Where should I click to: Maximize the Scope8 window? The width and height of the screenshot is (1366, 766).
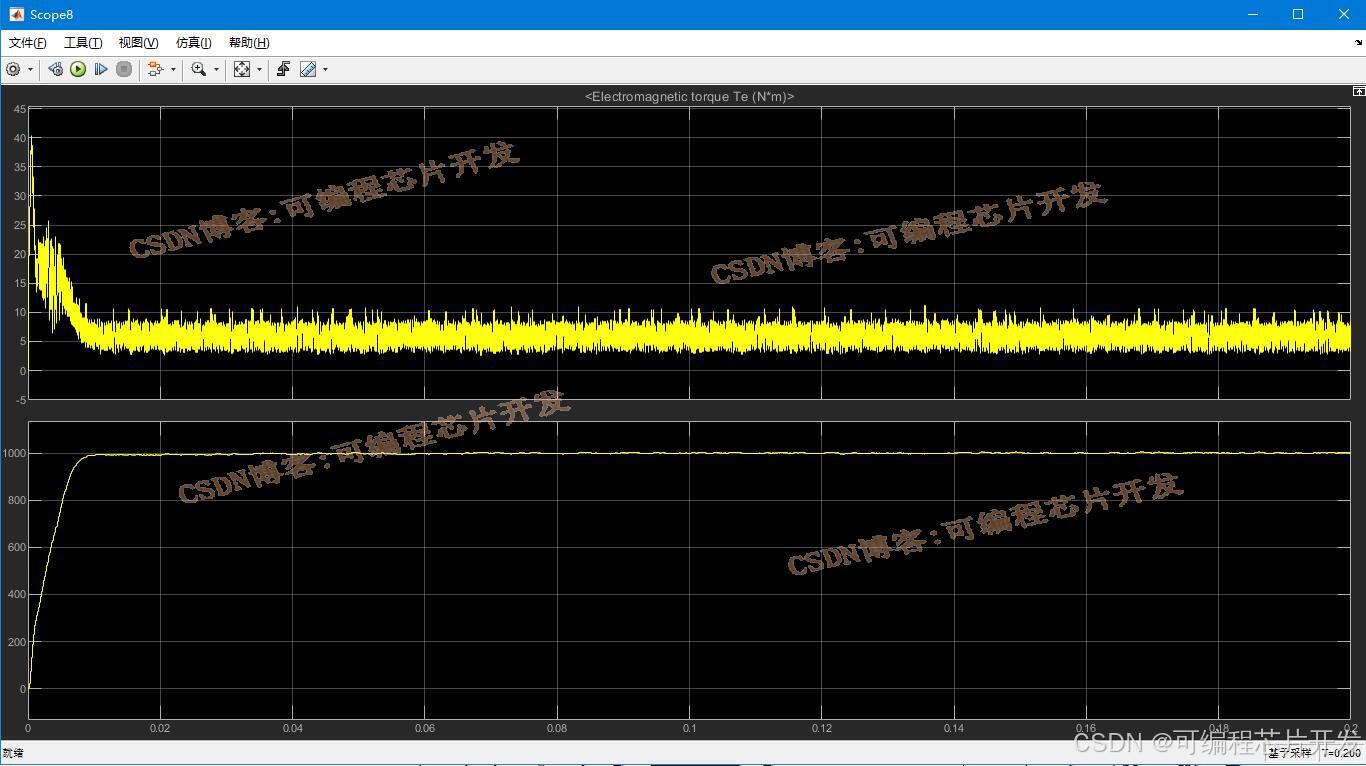1298,14
